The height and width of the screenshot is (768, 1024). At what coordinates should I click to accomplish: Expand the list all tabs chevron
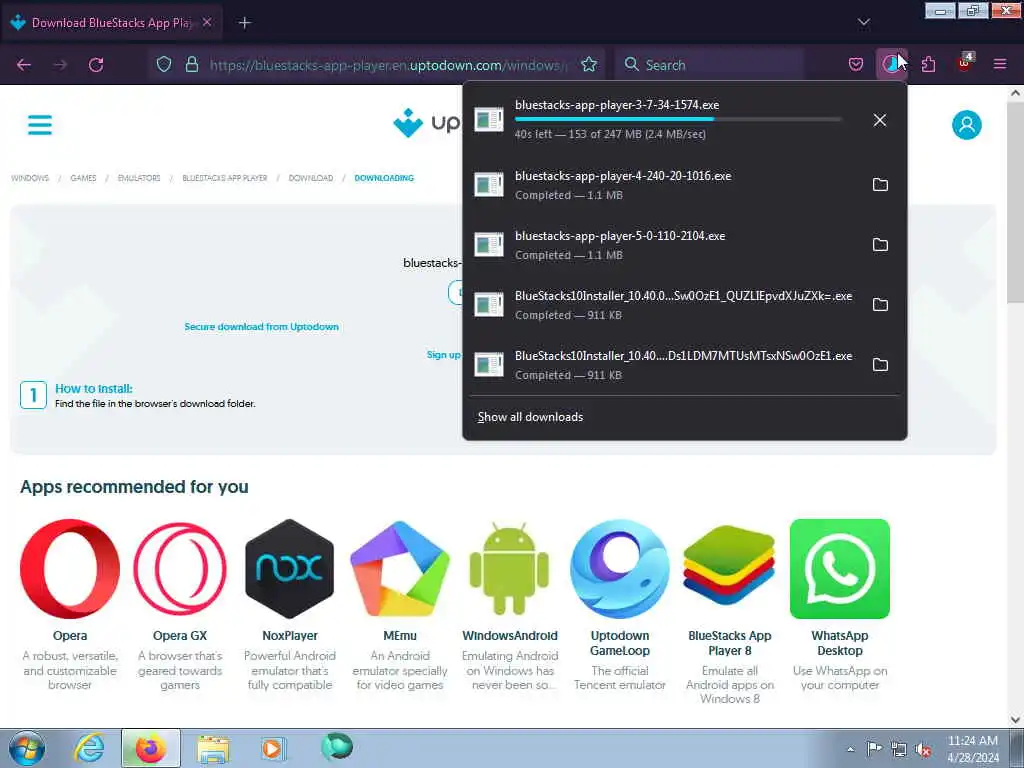click(863, 23)
